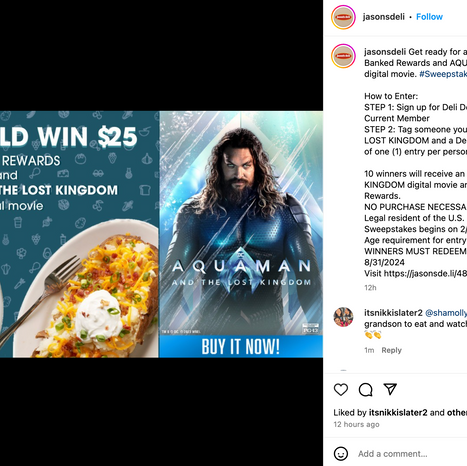This screenshot has width=467, height=466.
Task: Click the Aquaman movie poster image
Action: click(241, 223)
